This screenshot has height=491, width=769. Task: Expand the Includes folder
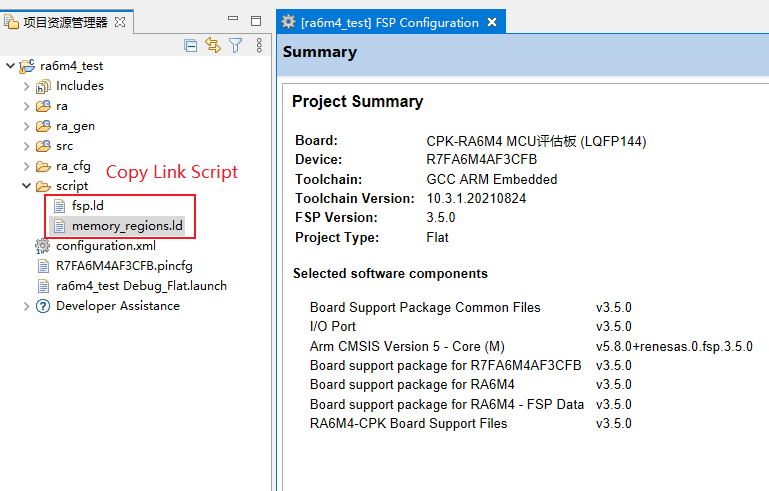coord(26,86)
